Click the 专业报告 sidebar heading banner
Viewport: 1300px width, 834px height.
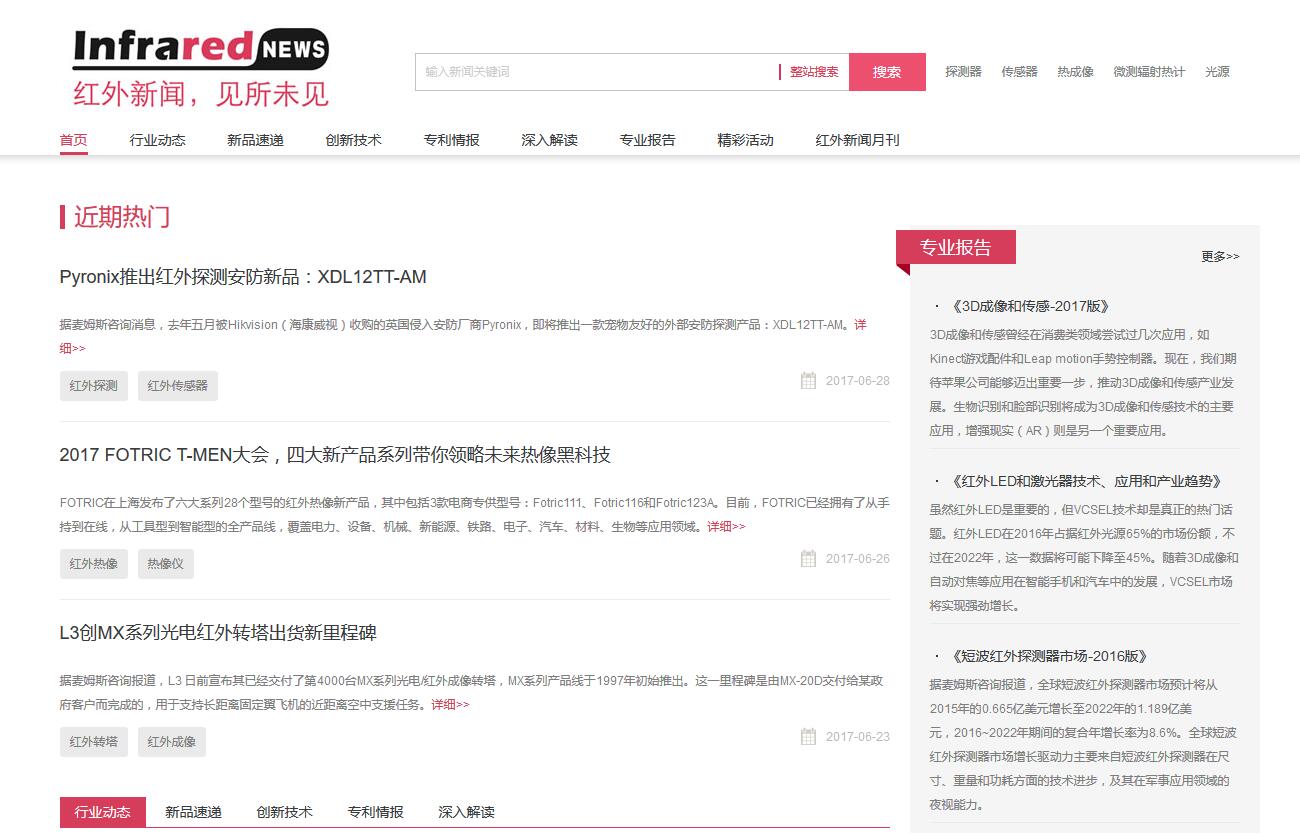(956, 248)
